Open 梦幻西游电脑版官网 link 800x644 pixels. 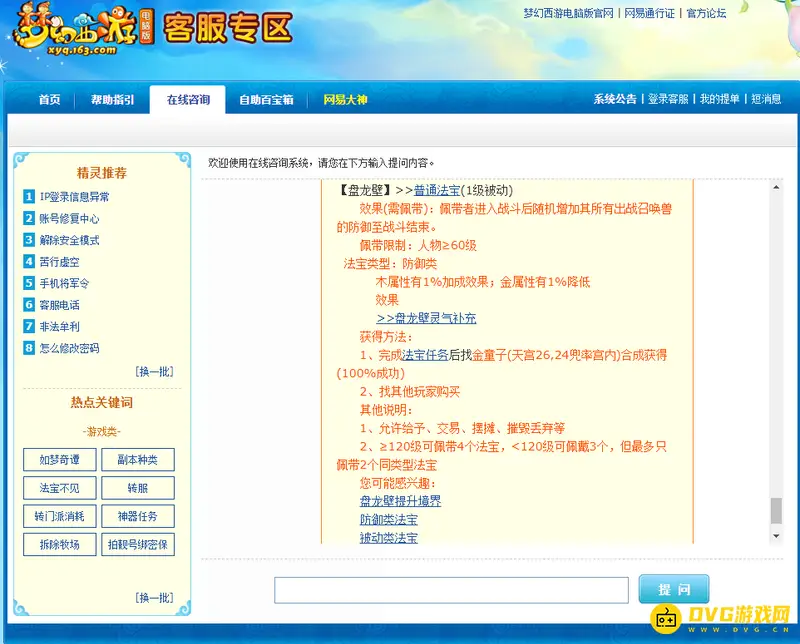[x=568, y=13]
